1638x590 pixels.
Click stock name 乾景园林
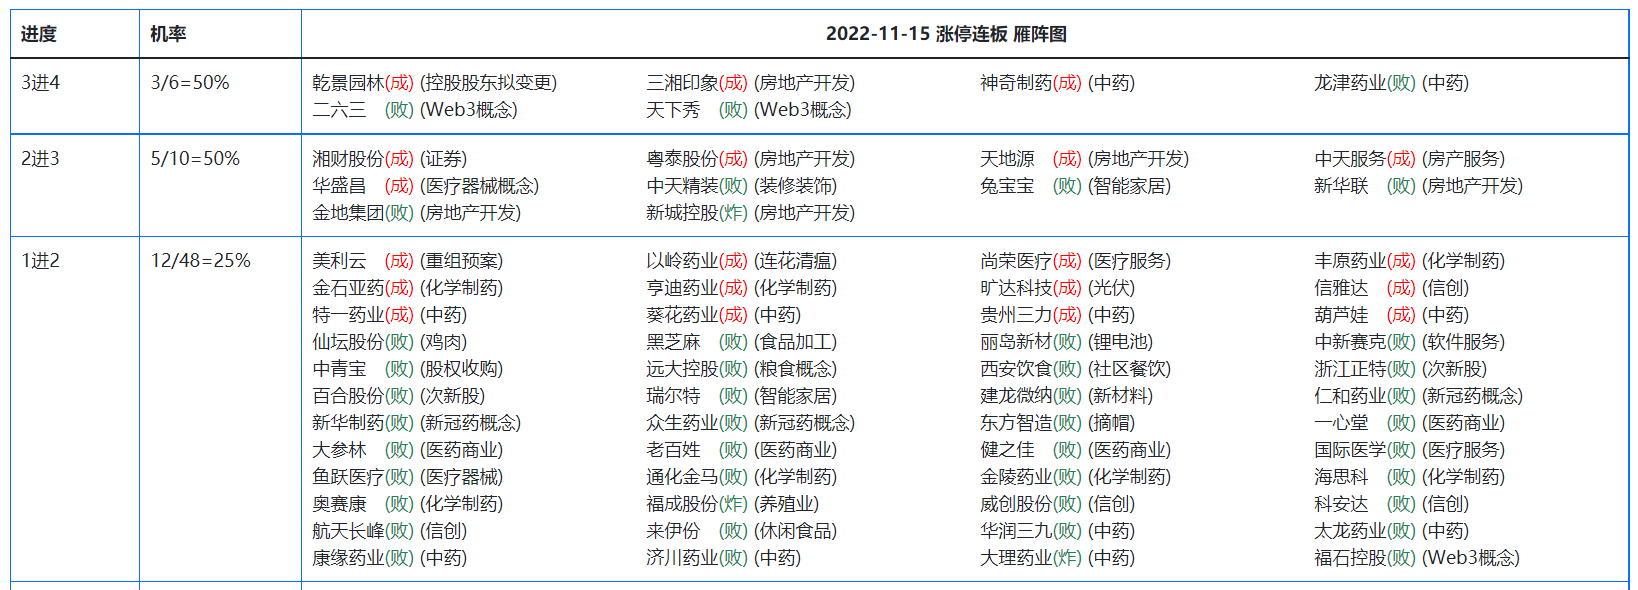(x=348, y=83)
